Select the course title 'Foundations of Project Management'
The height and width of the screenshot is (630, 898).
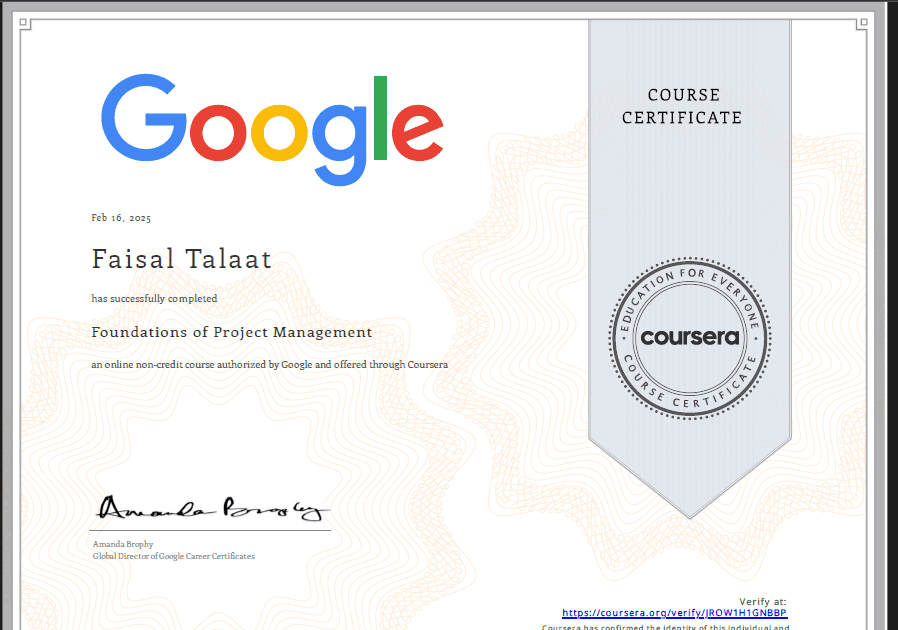pos(232,332)
